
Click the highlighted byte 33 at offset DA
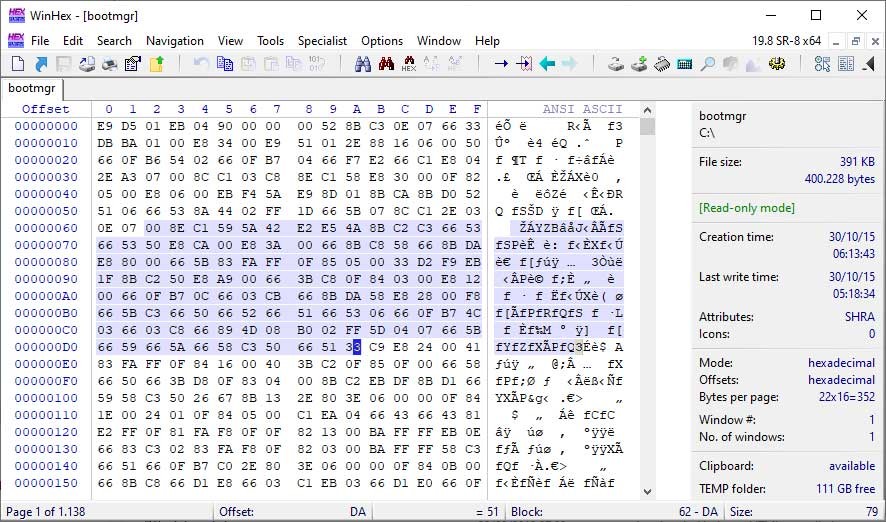coord(355,347)
